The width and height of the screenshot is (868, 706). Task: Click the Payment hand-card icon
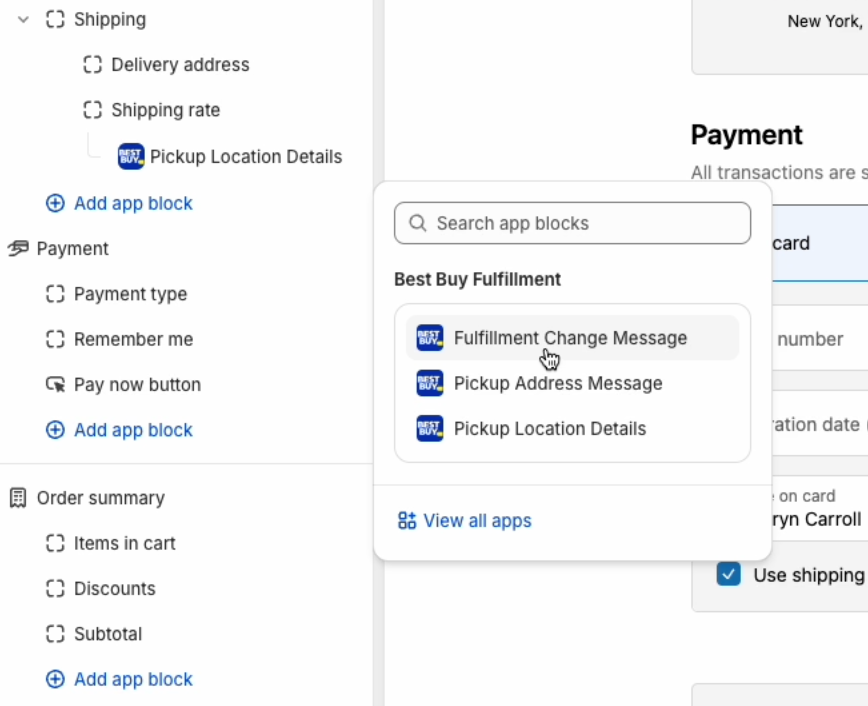pyautogui.click(x=18, y=249)
